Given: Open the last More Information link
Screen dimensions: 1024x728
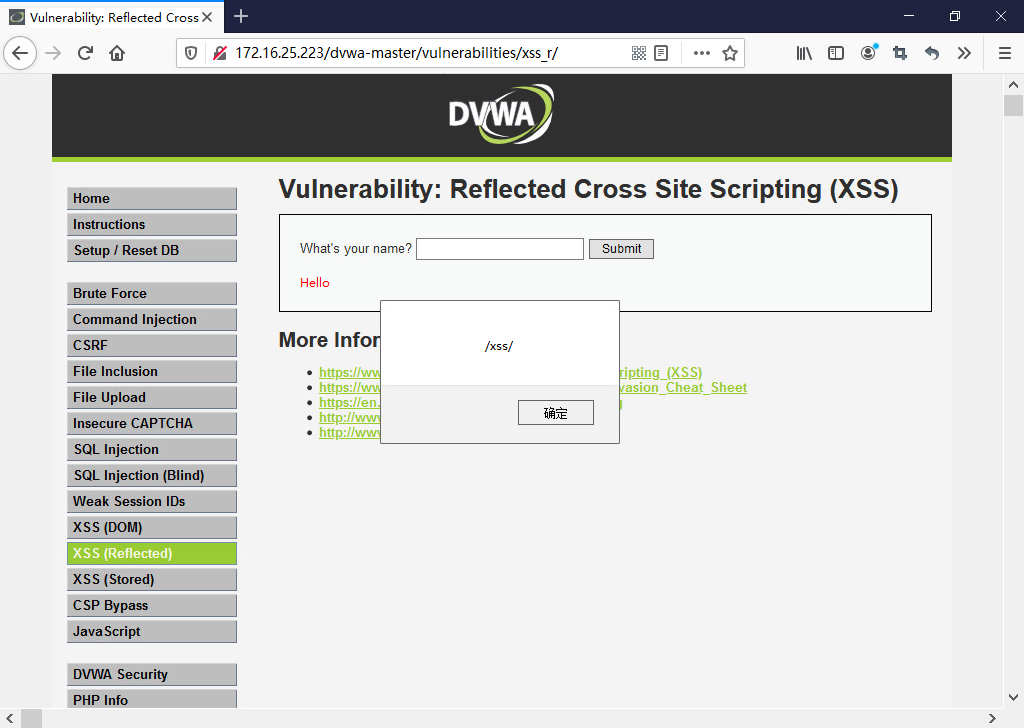Looking at the screenshot, I should click(x=349, y=432).
